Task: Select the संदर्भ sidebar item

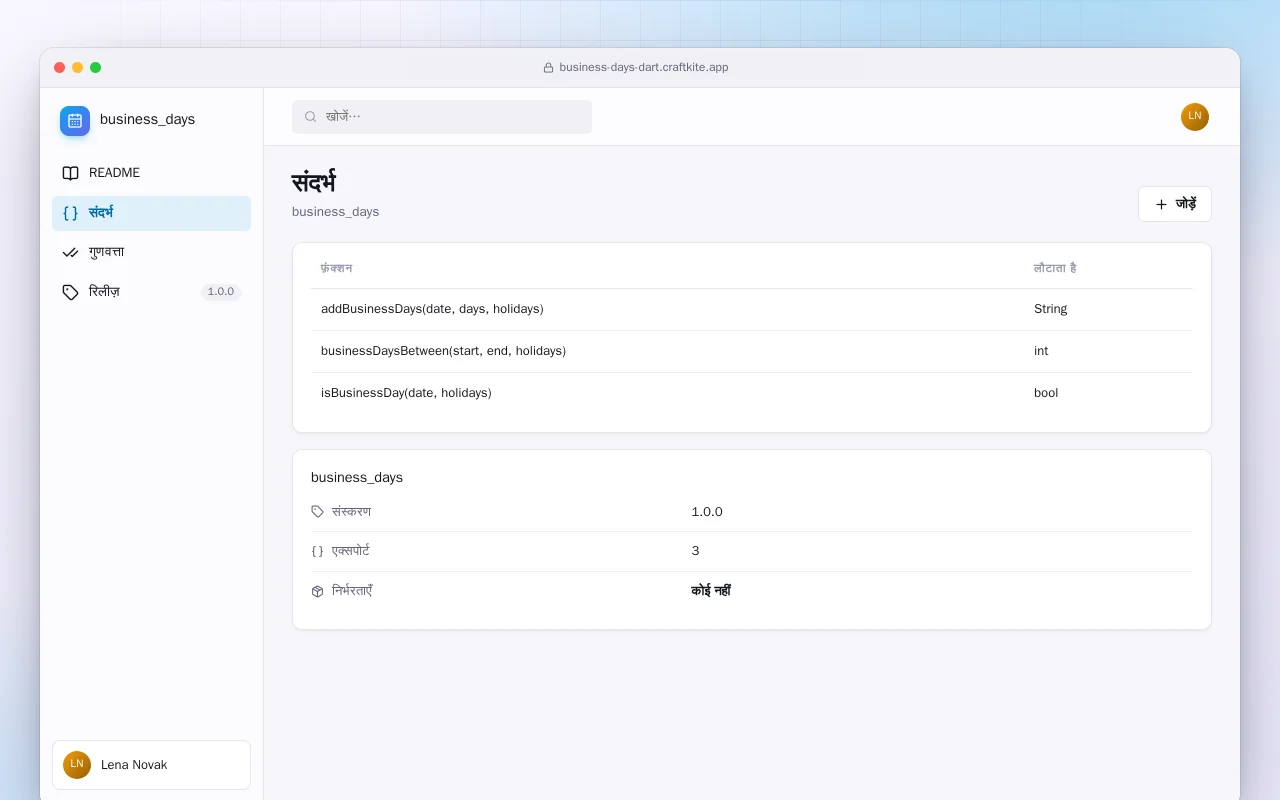Action: point(152,213)
